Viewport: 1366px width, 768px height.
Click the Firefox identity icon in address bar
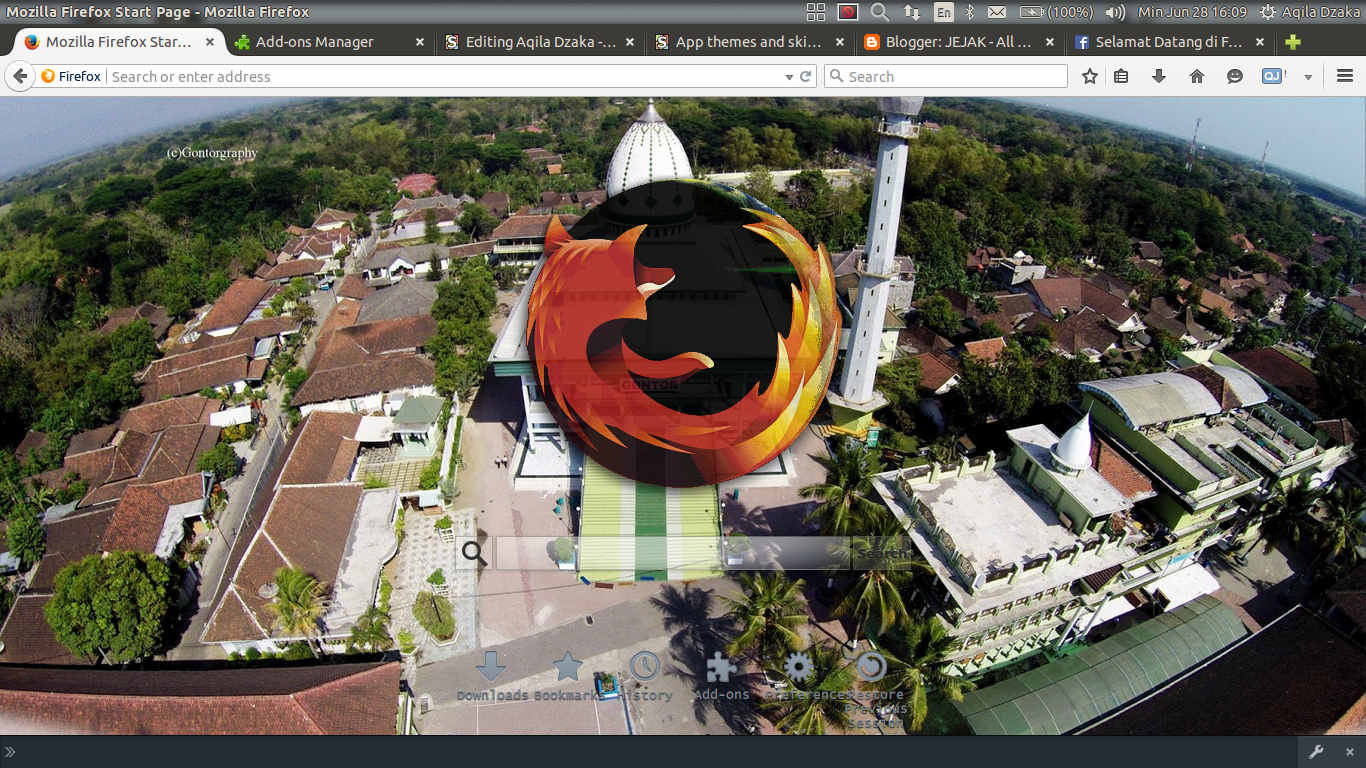point(71,76)
